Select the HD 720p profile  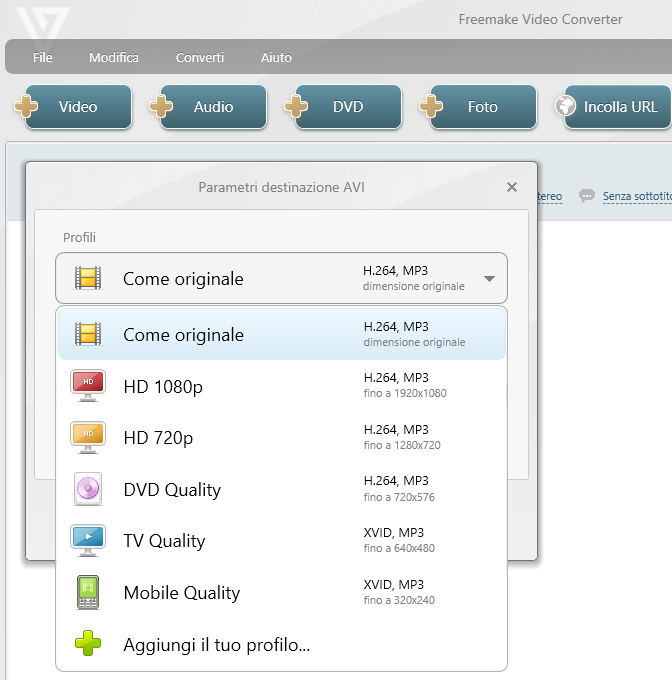point(282,437)
